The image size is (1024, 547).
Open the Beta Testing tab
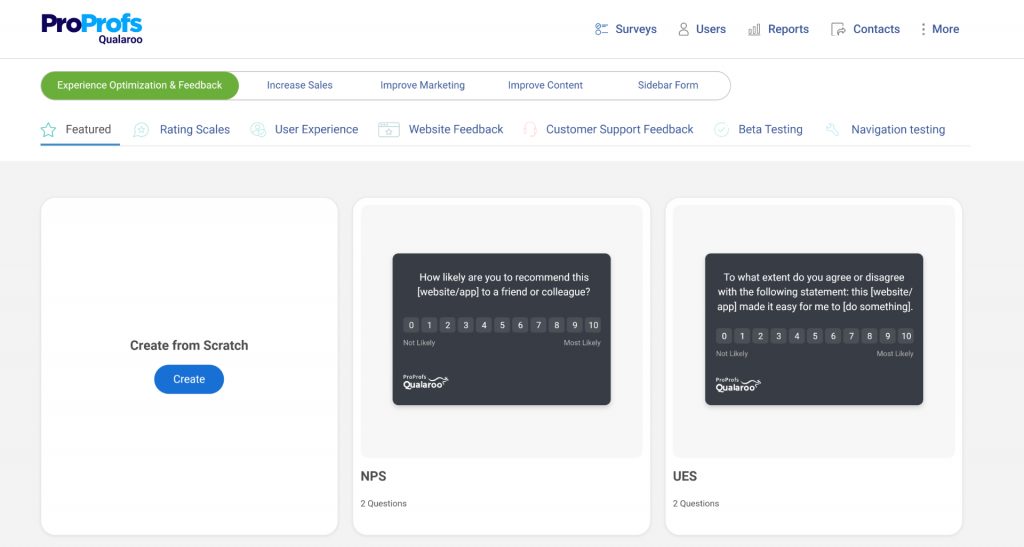pos(758,130)
